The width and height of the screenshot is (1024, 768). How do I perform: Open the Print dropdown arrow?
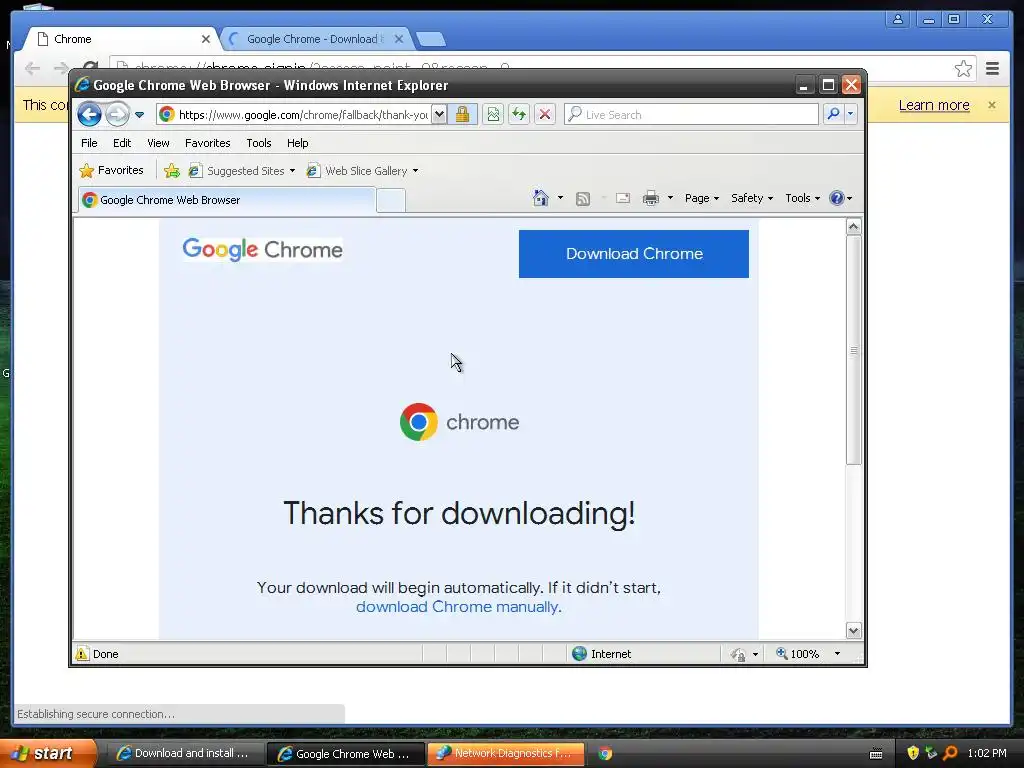click(x=670, y=198)
